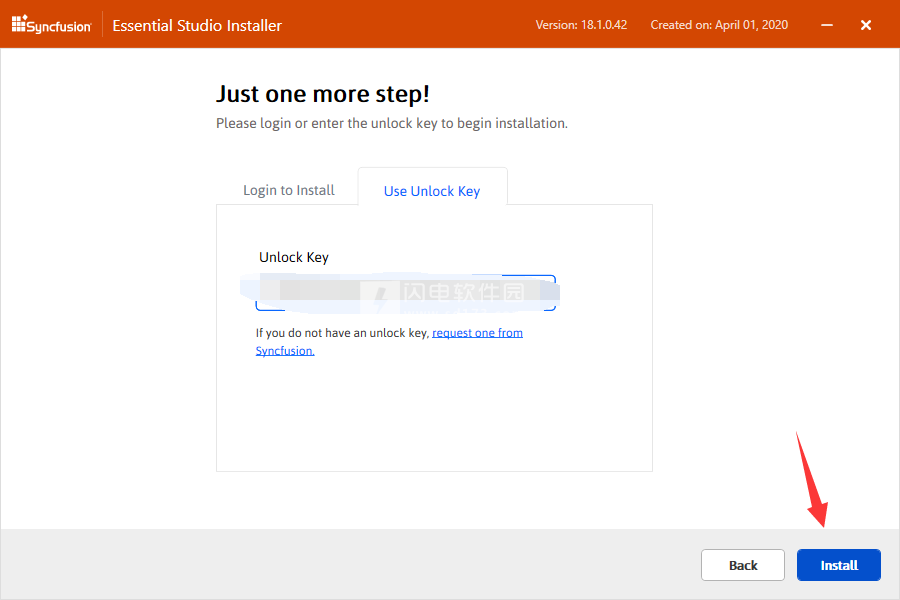Minimize the installer window
Viewport: 900px width, 600px height.
point(827,25)
